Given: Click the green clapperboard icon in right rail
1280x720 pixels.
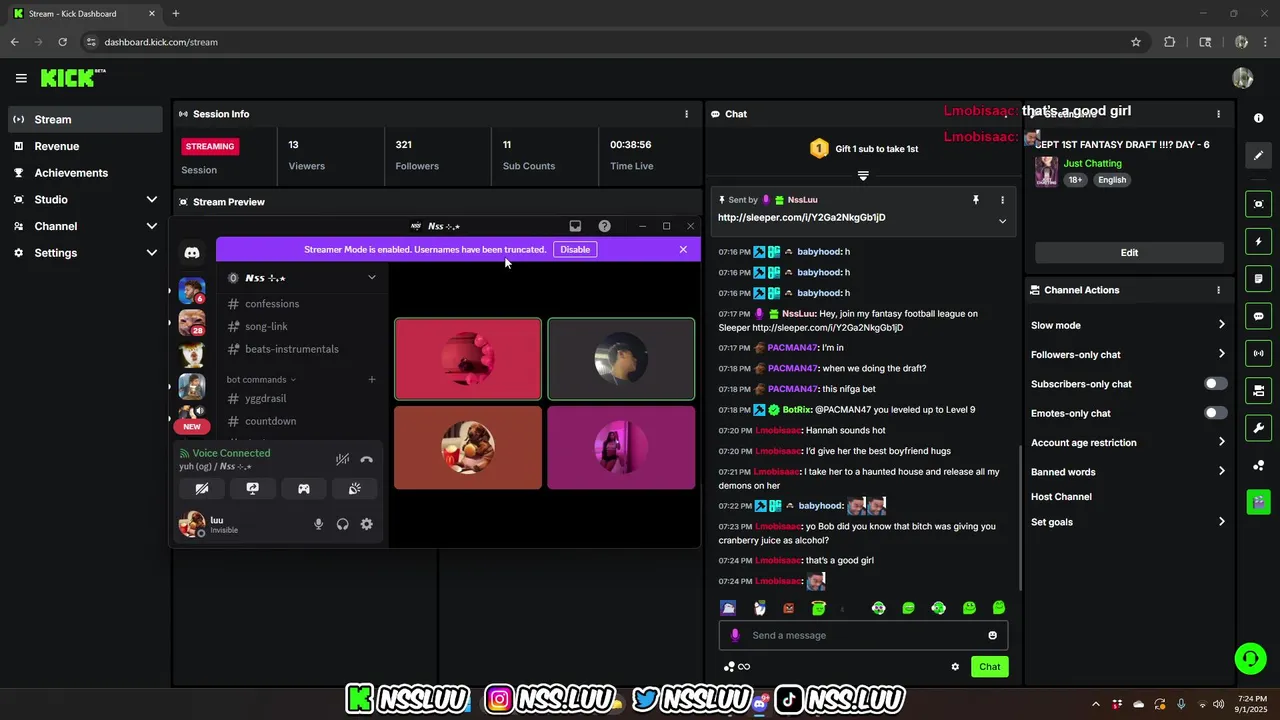Looking at the screenshot, I should pyautogui.click(x=1258, y=501).
